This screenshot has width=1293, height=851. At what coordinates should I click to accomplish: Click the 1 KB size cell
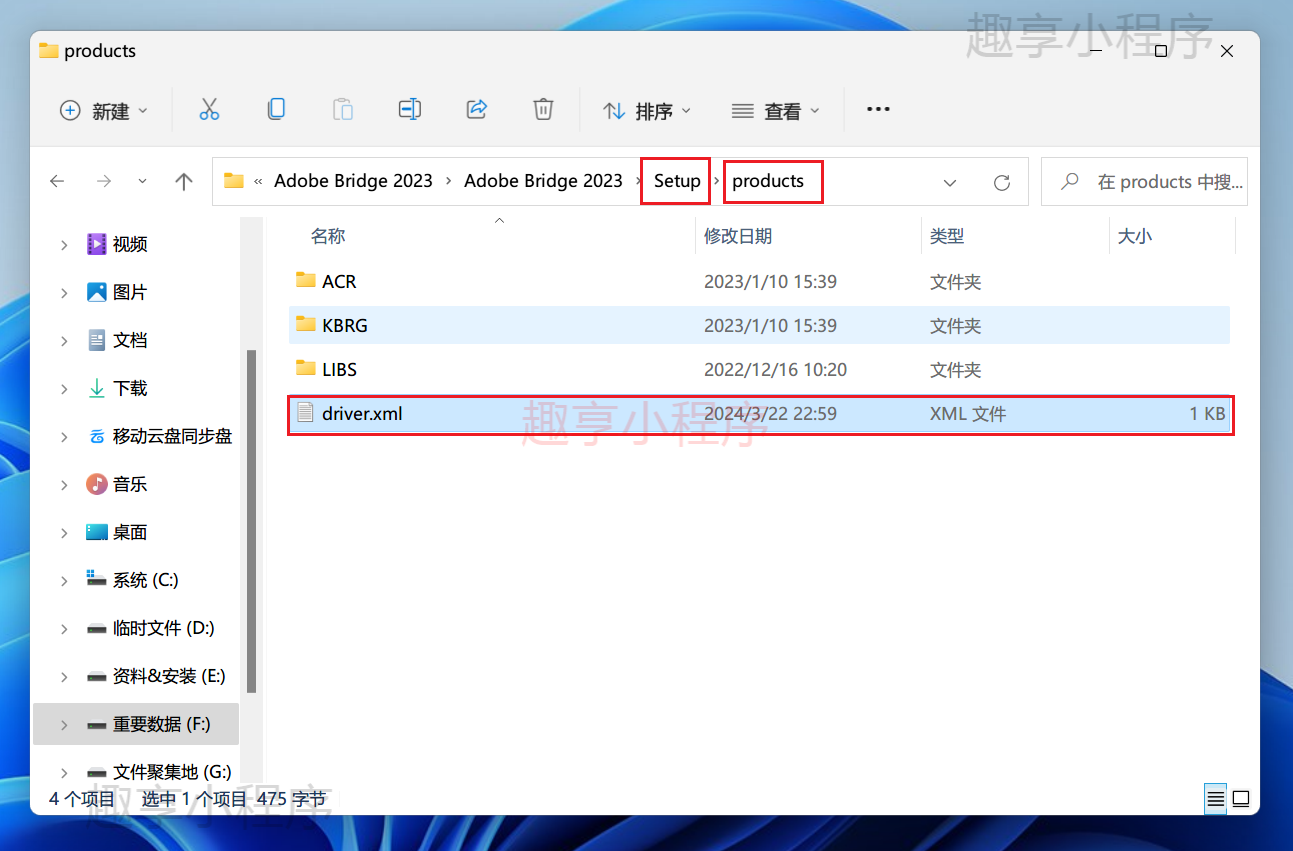[1207, 413]
